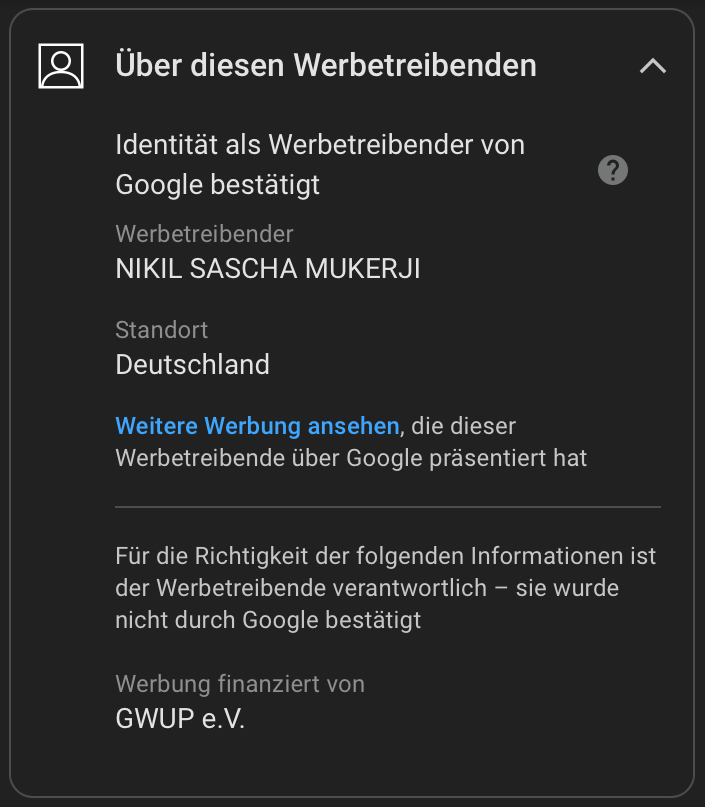This screenshot has width=705, height=807.
Task: Click the Identität als Werbetreibender text
Action: (x=320, y=145)
